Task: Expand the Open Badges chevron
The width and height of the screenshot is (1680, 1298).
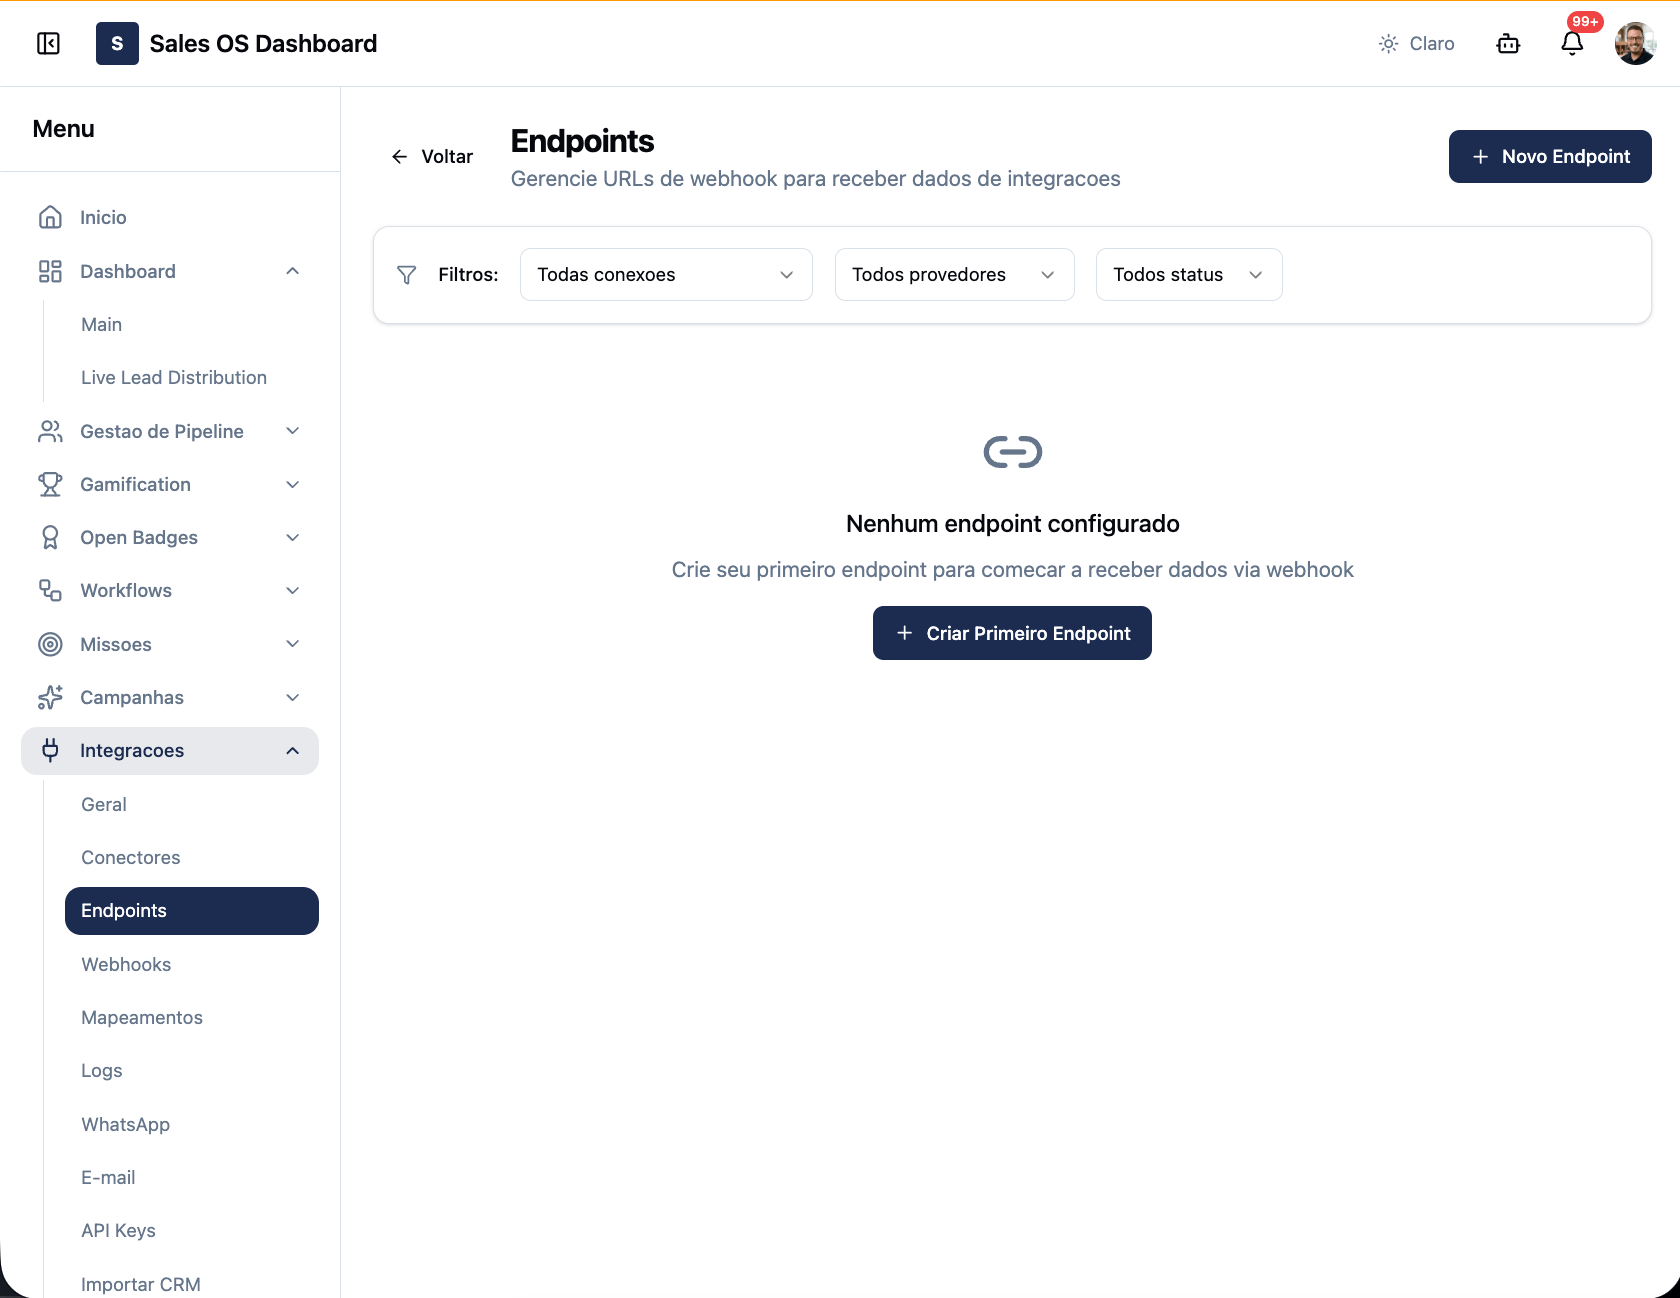Action: coord(293,537)
